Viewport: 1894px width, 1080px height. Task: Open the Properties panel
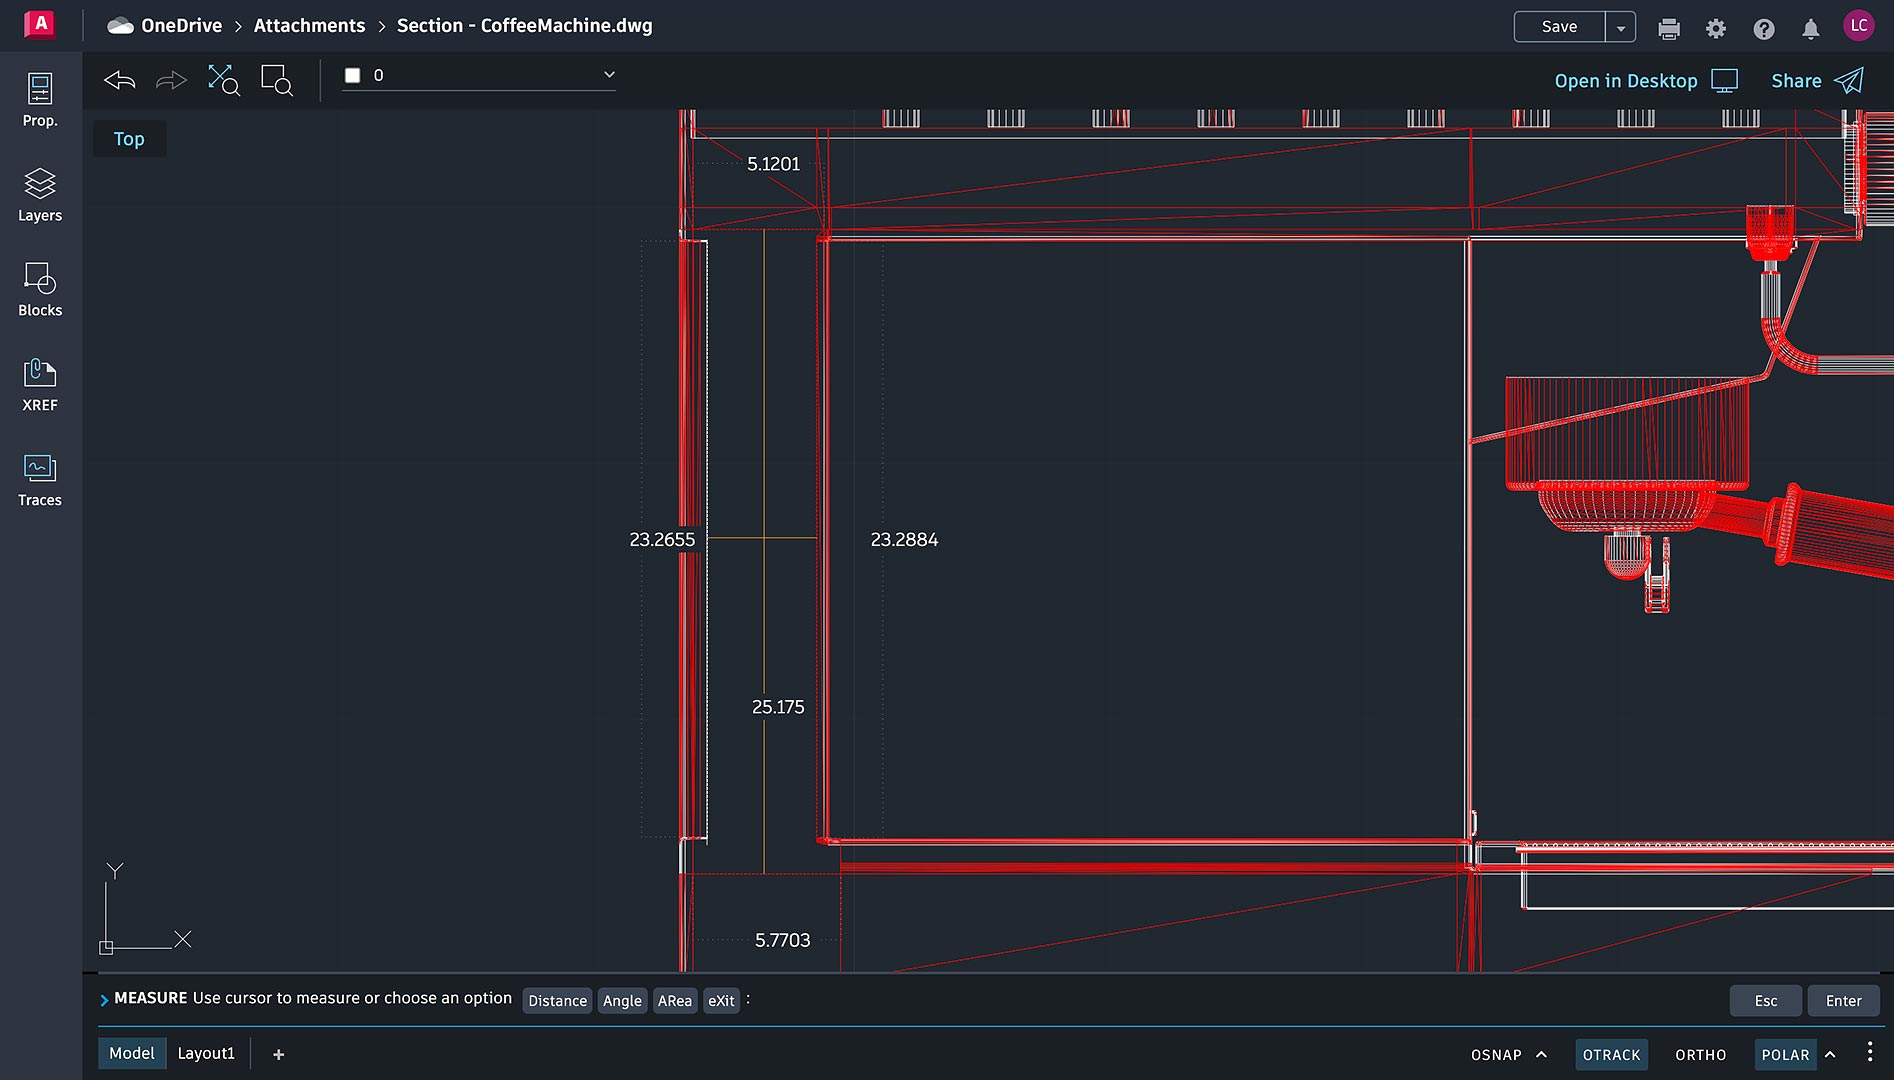click(40, 100)
